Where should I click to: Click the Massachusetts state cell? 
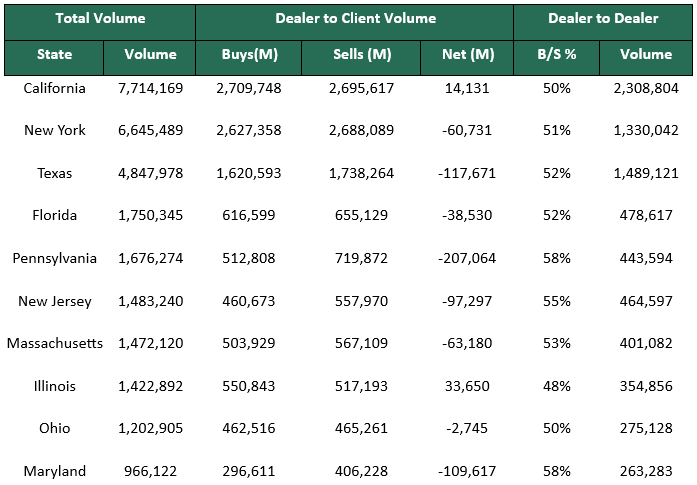[54, 343]
